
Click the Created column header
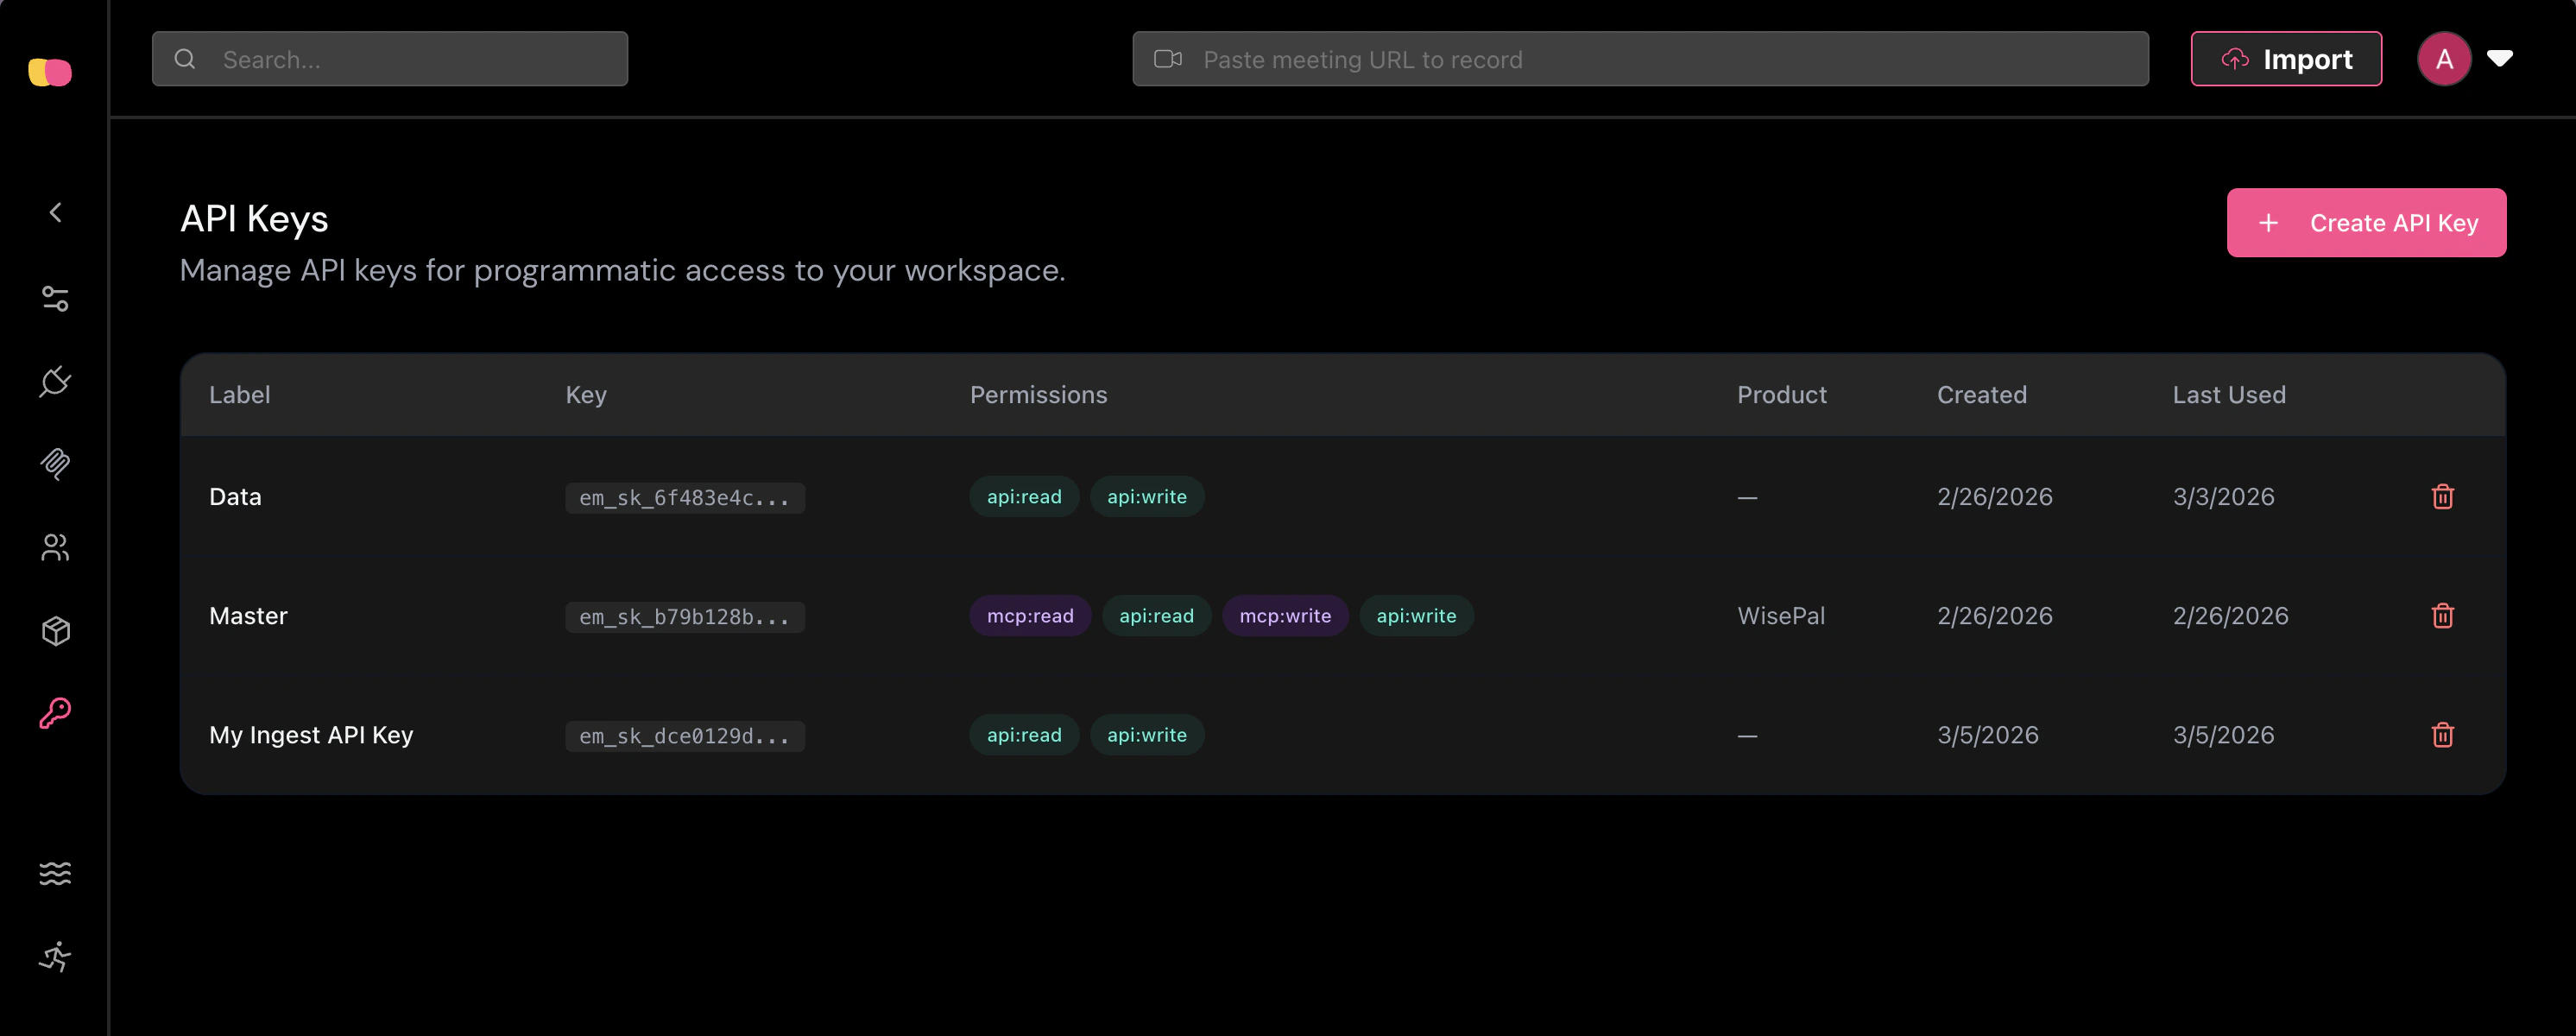tap(1981, 395)
